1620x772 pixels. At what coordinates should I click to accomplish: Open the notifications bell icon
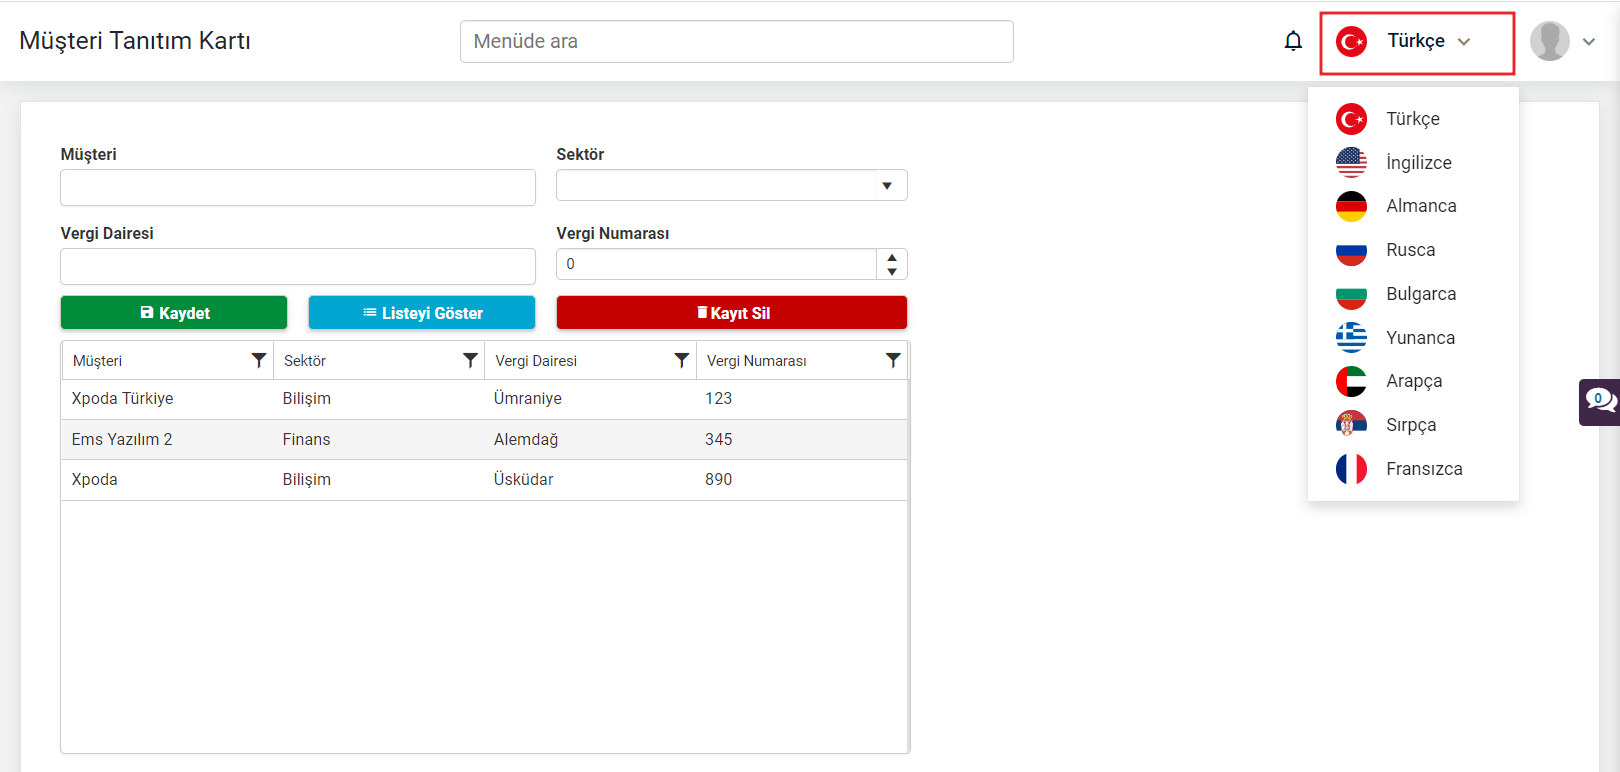[1293, 41]
